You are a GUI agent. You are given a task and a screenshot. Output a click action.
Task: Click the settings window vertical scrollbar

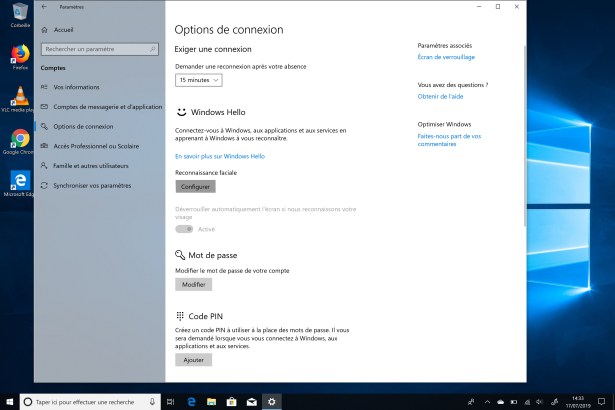click(x=524, y=135)
